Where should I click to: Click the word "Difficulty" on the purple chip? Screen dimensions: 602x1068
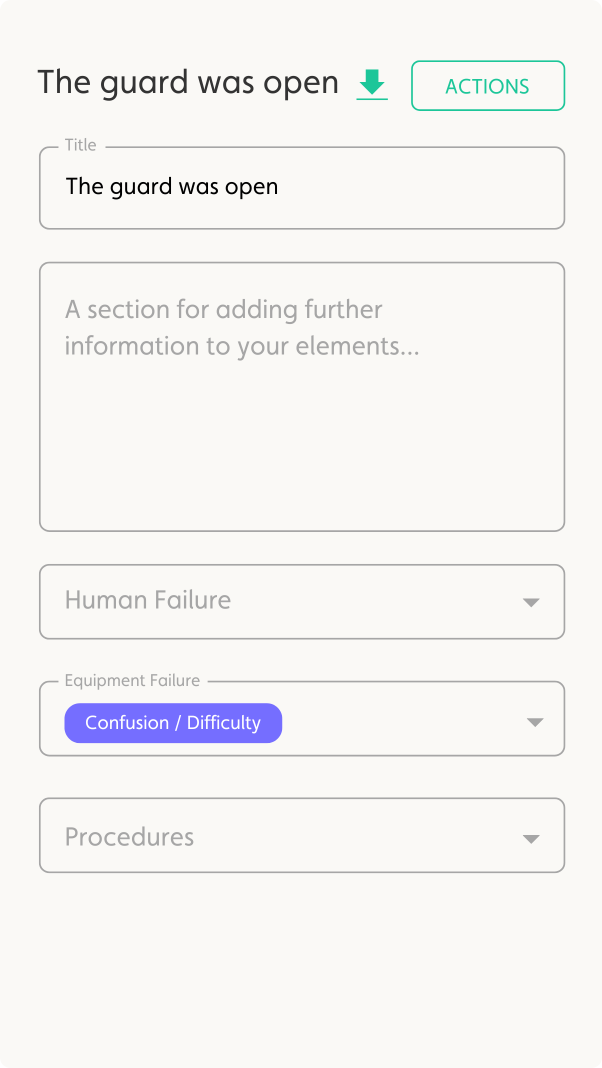223,723
